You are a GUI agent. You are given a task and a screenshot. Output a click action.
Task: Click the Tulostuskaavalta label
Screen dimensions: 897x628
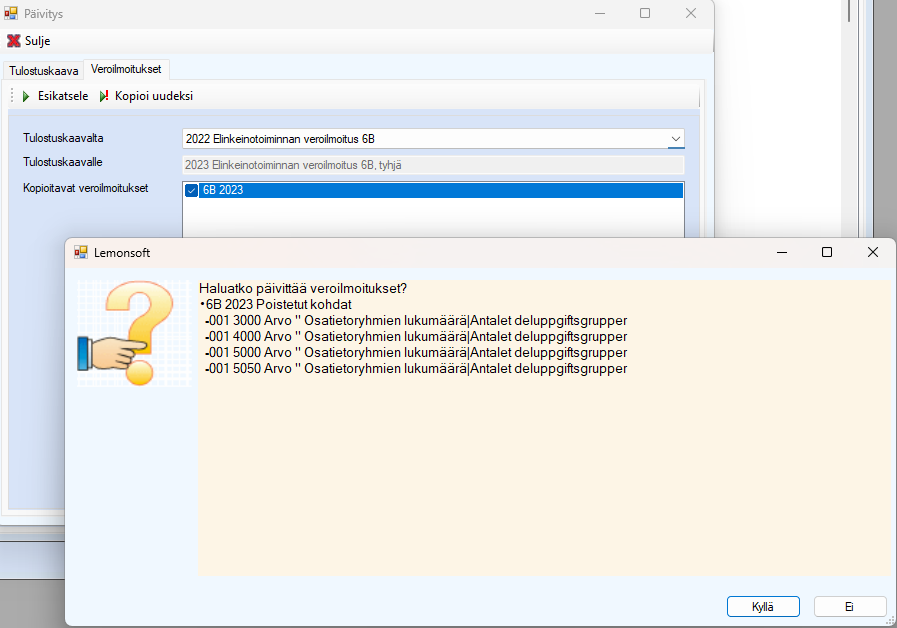[63, 138]
